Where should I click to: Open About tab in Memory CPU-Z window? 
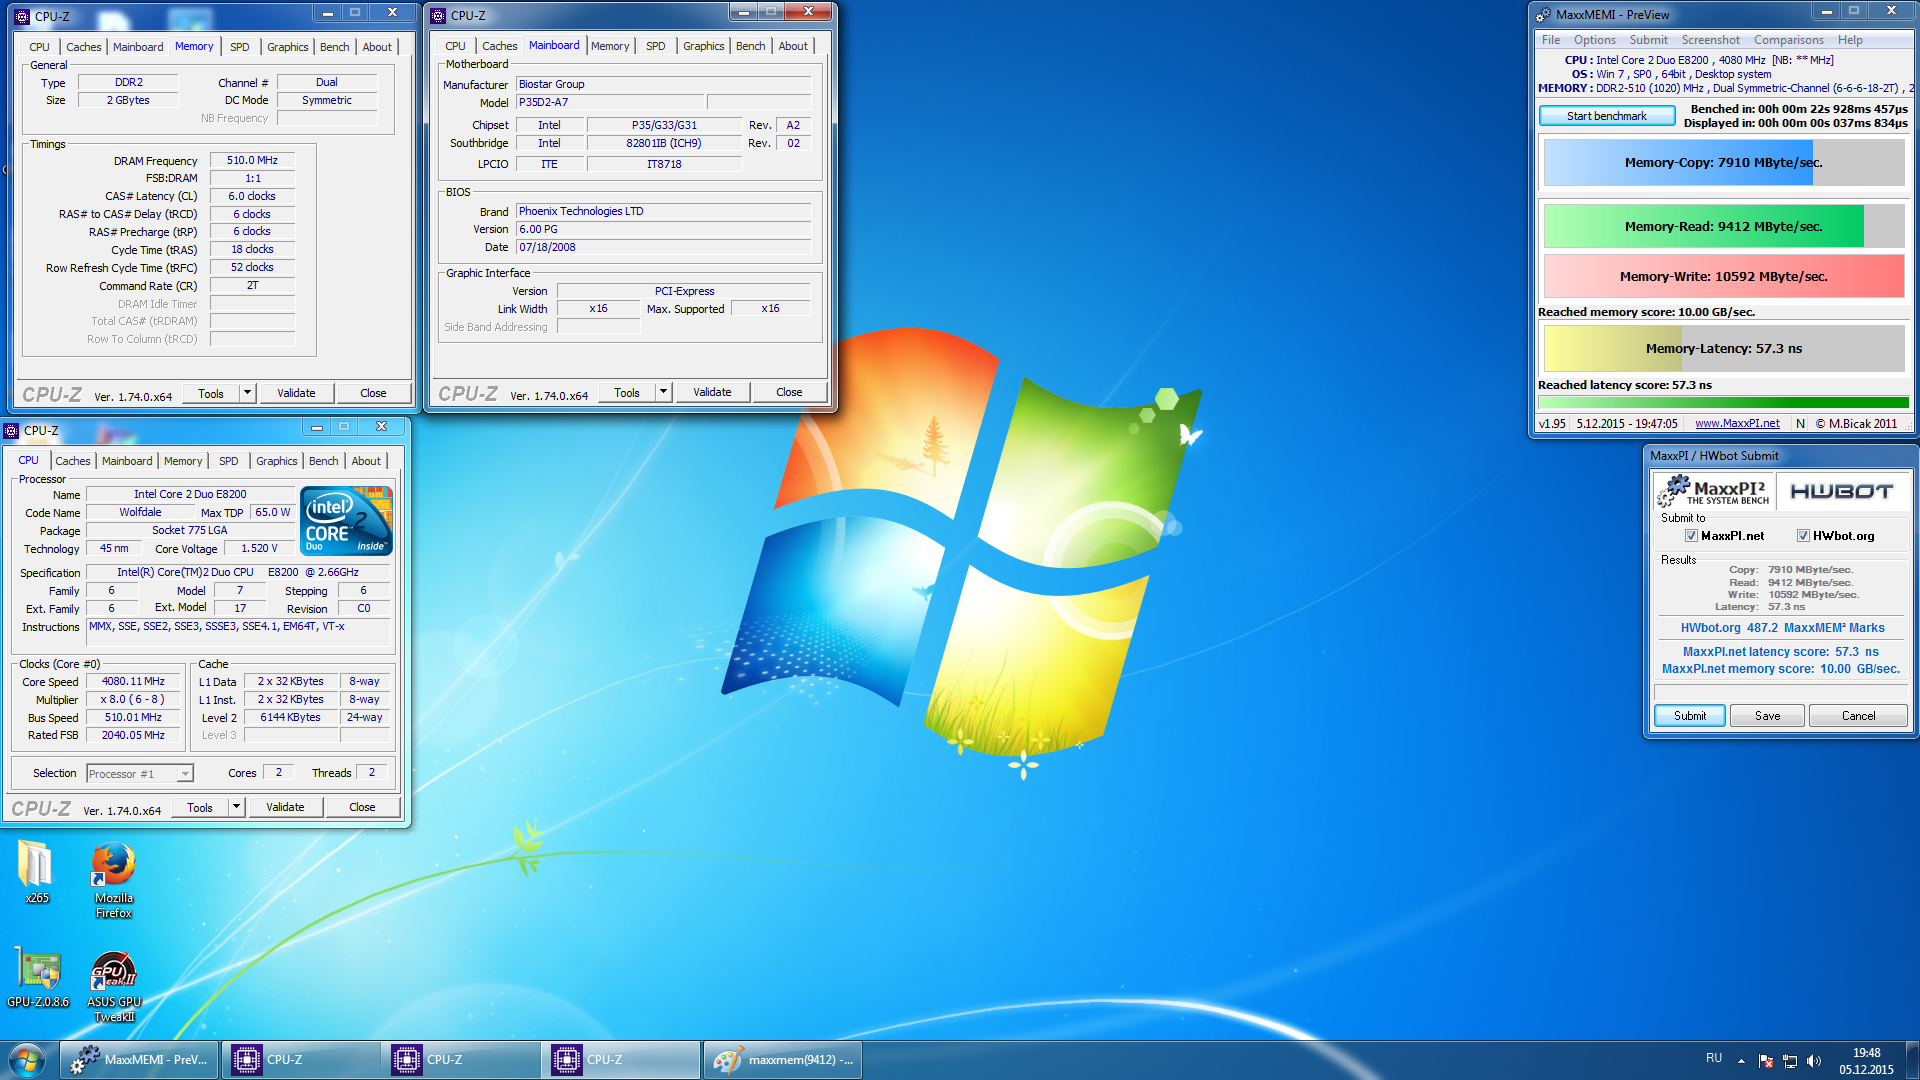(x=377, y=47)
